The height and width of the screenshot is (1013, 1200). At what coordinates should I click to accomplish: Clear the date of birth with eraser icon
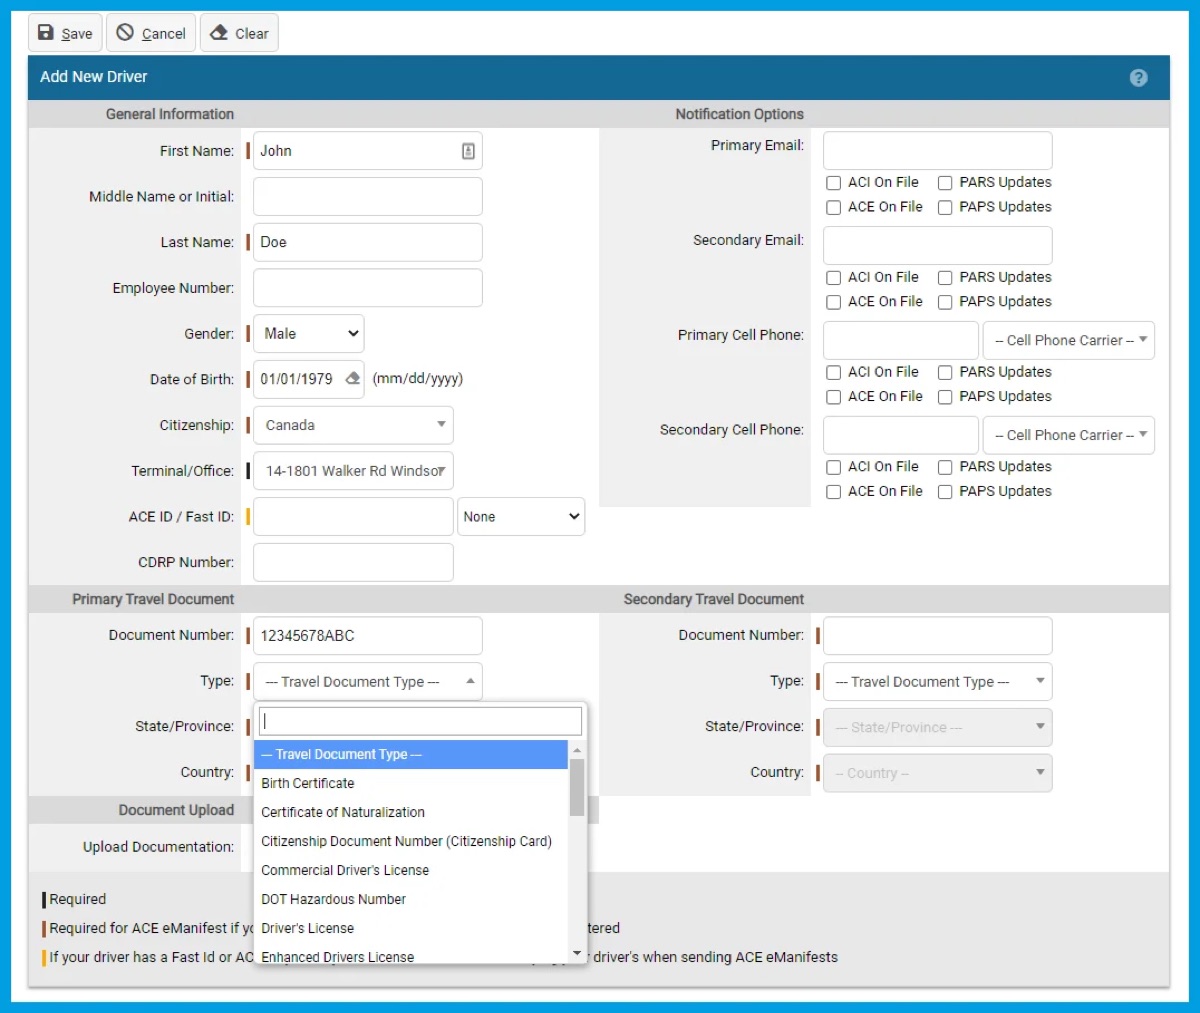point(352,379)
